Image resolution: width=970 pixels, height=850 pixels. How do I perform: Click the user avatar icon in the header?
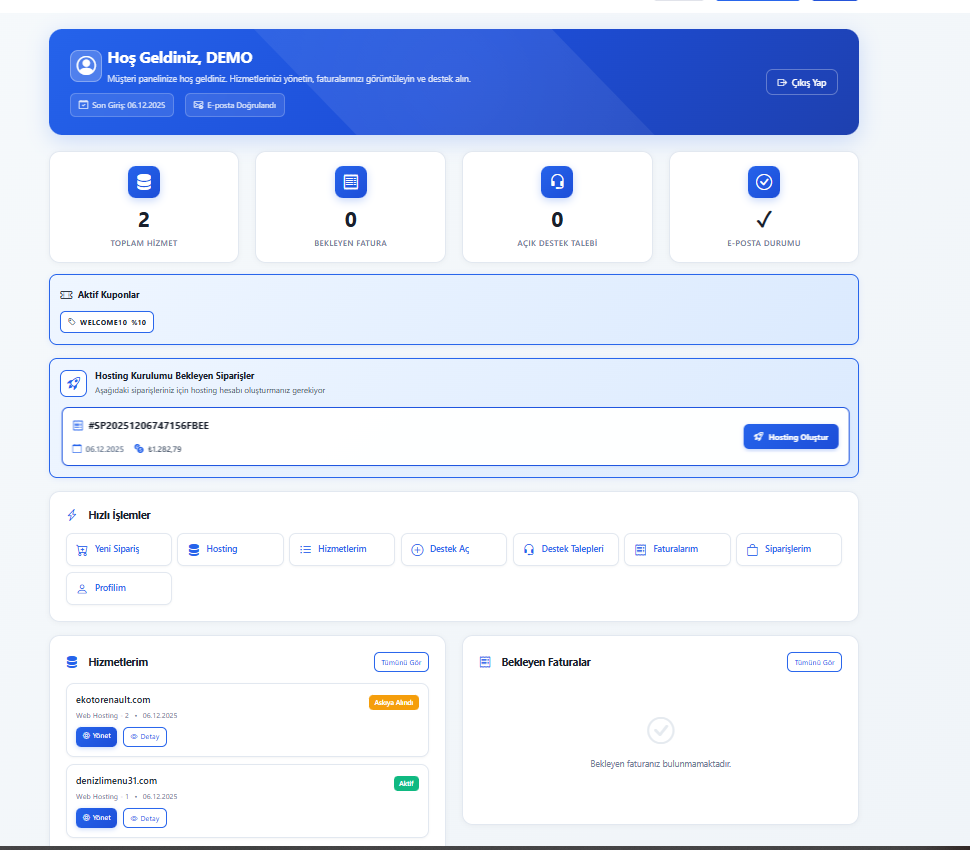pos(86,66)
